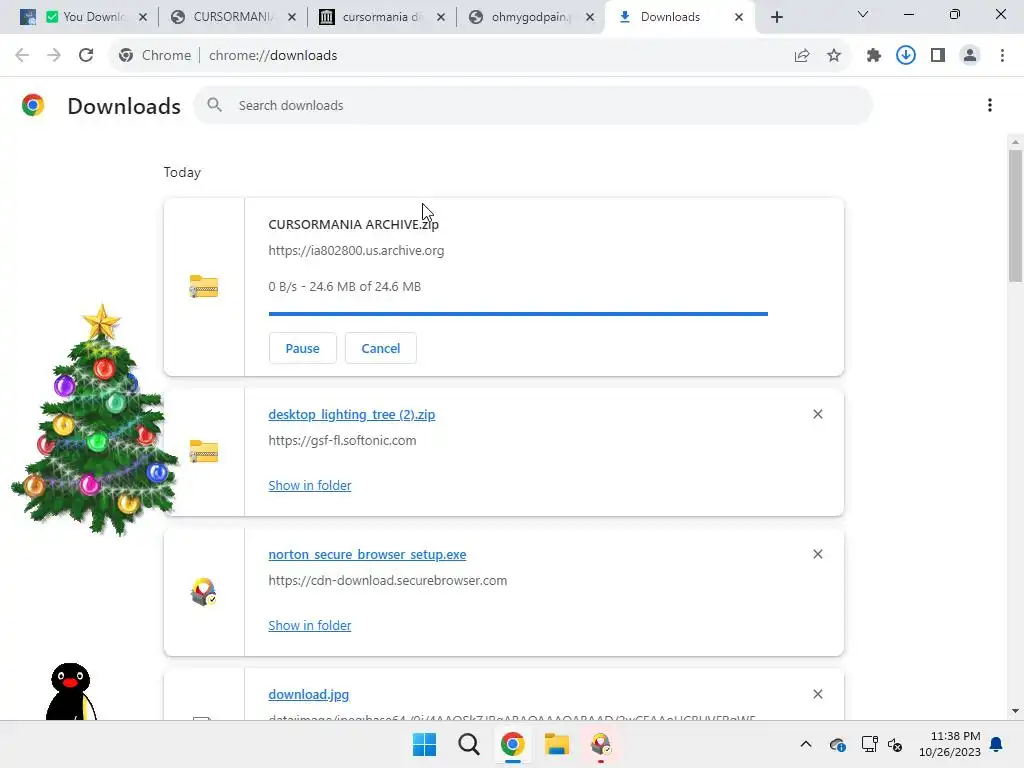
Task: Click the Chrome logo beside Downloads title
Action: point(33,105)
